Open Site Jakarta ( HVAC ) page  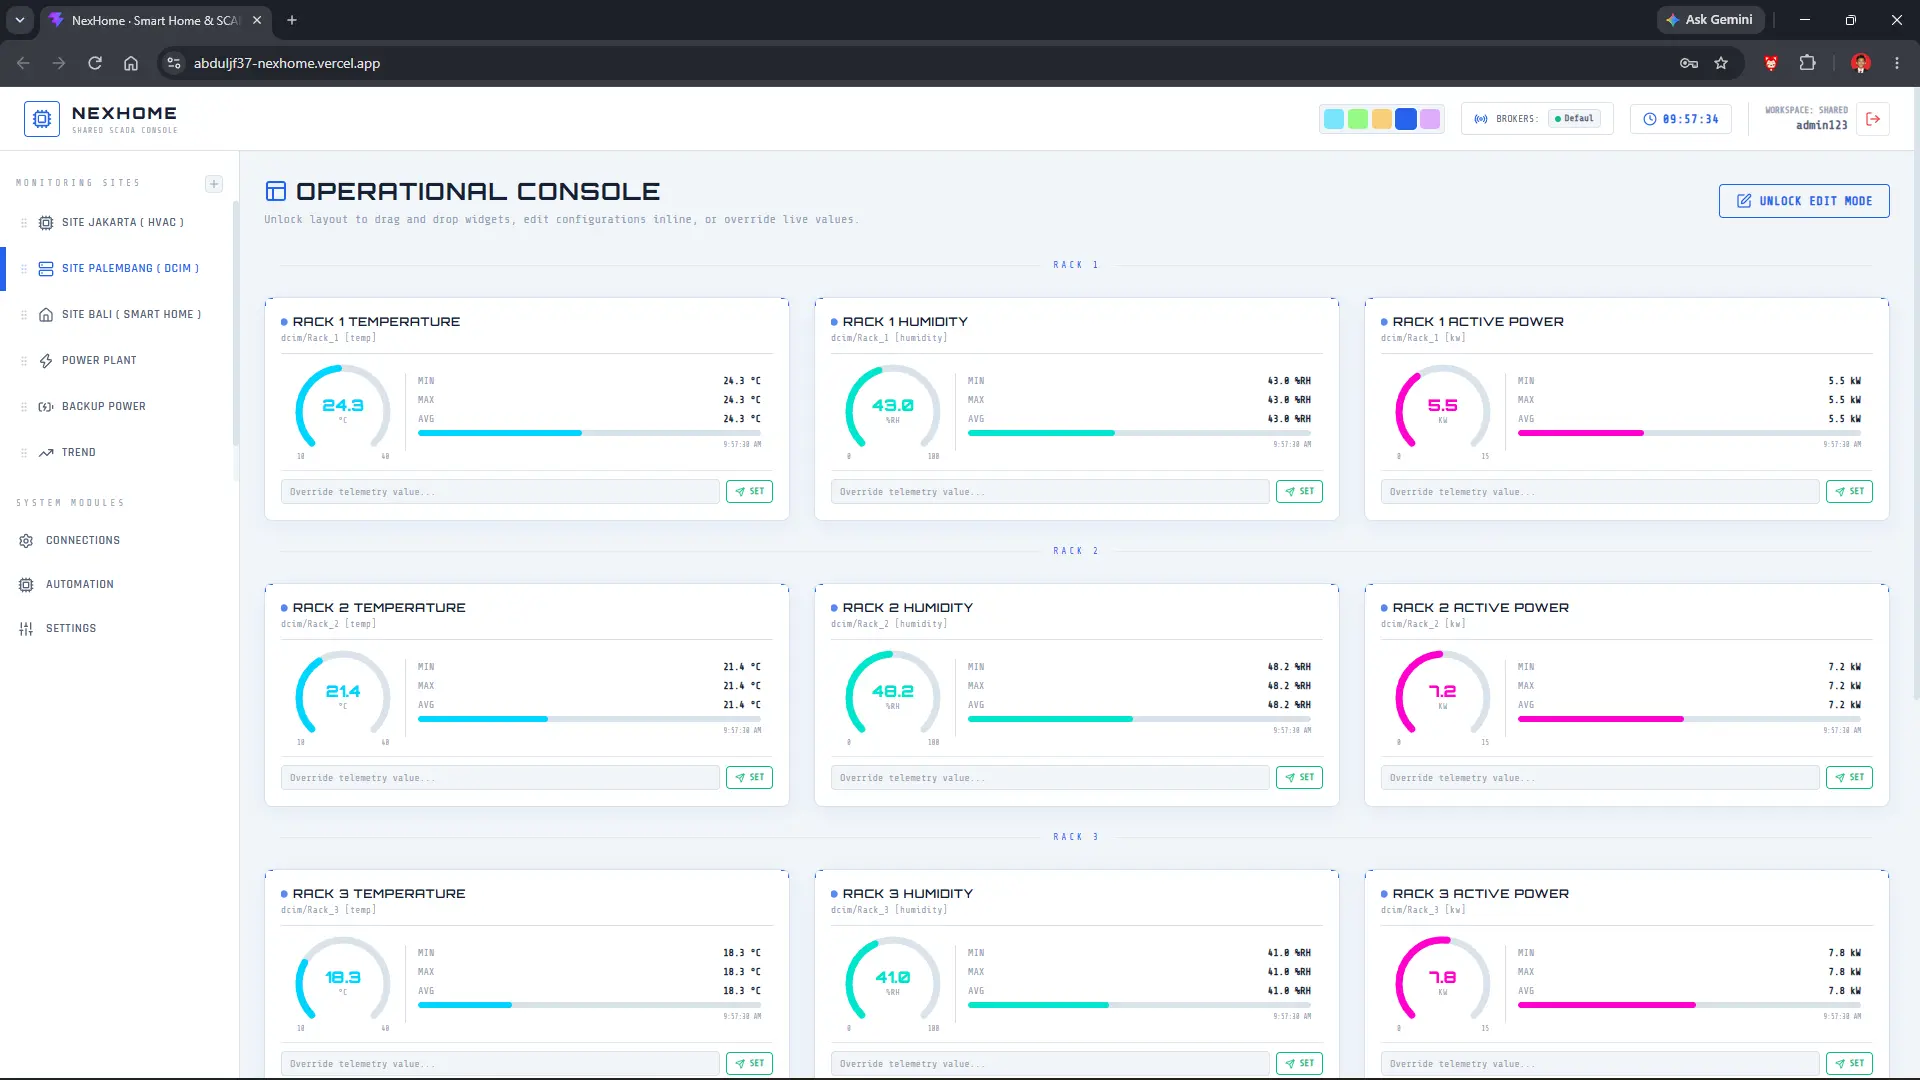pyautogui.click(x=123, y=223)
